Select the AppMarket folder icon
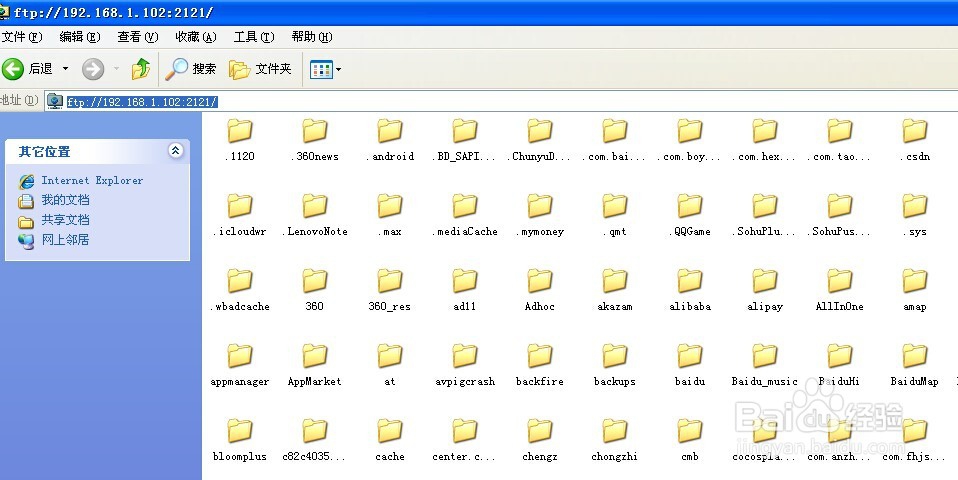The width and height of the screenshot is (958, 480). pos(315,356)
